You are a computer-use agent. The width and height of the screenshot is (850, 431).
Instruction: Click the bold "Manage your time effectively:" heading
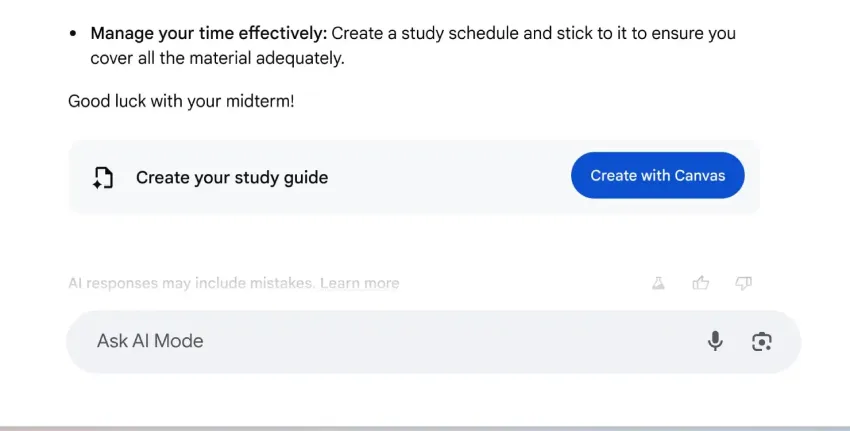[209, 33]
